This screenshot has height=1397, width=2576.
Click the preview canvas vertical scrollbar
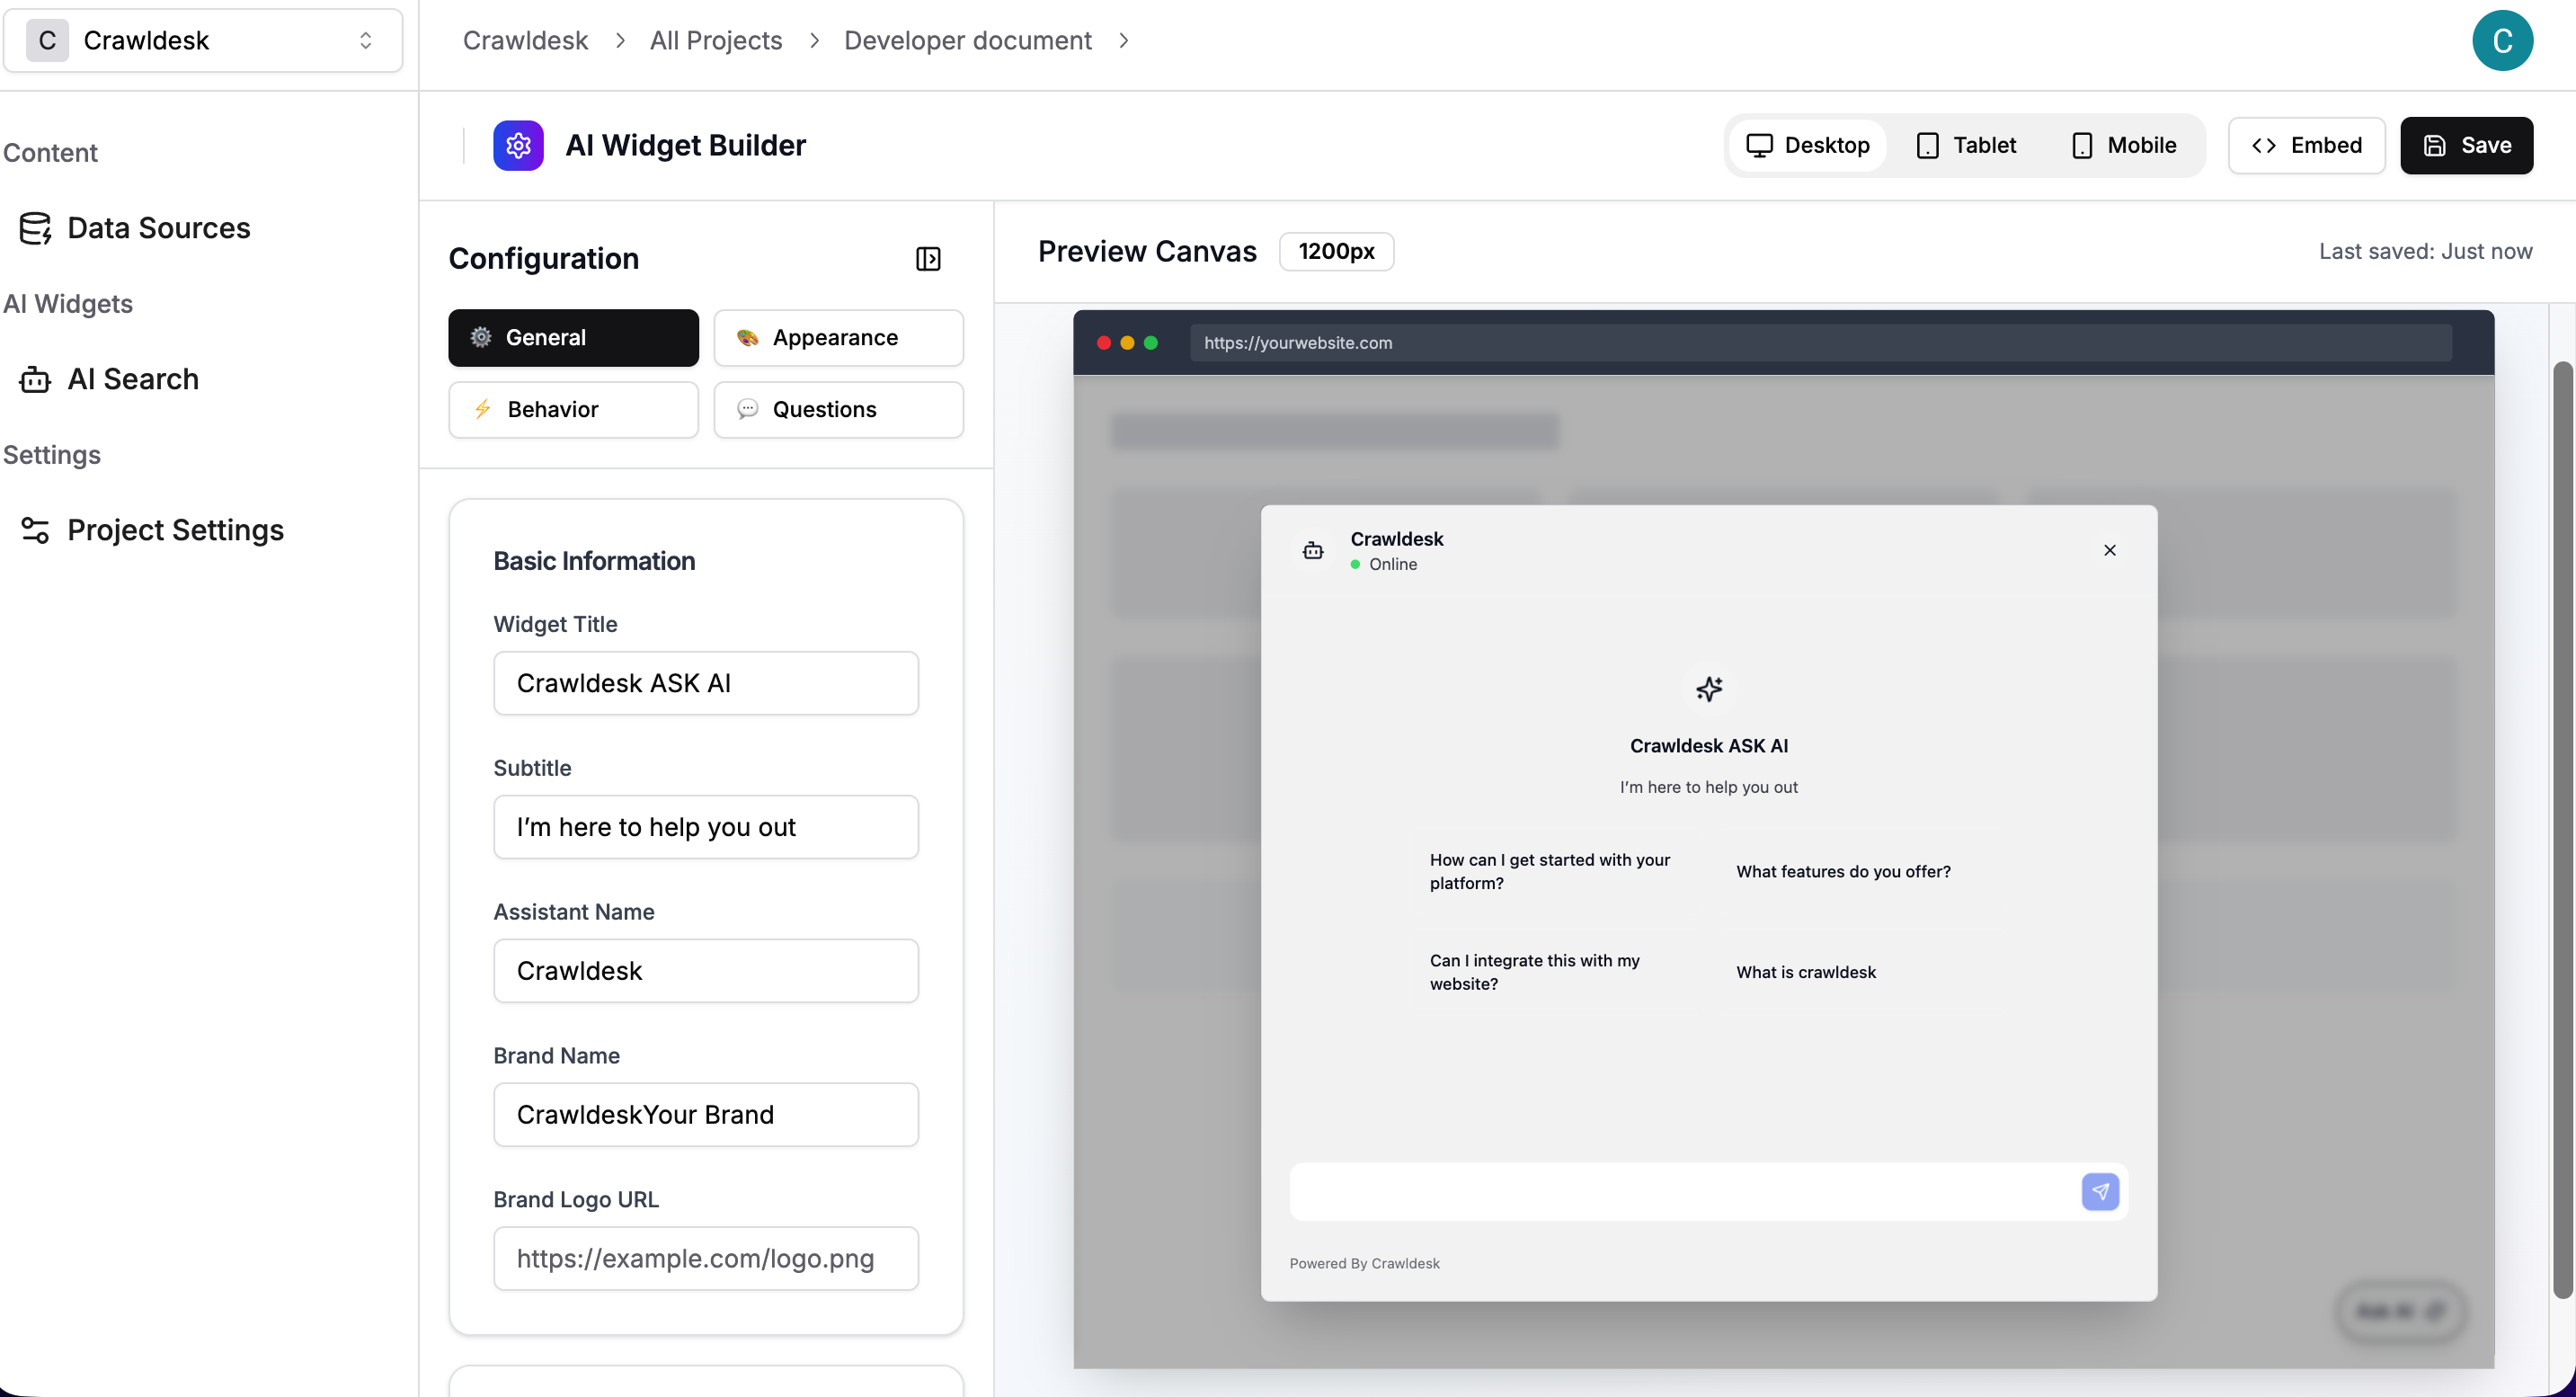(2562, 830)
